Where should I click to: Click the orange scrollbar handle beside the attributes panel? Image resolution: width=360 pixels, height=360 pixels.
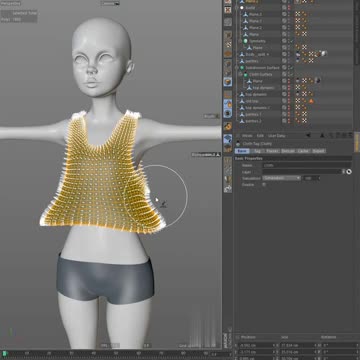pyautogui.click(x=357, y=142)
